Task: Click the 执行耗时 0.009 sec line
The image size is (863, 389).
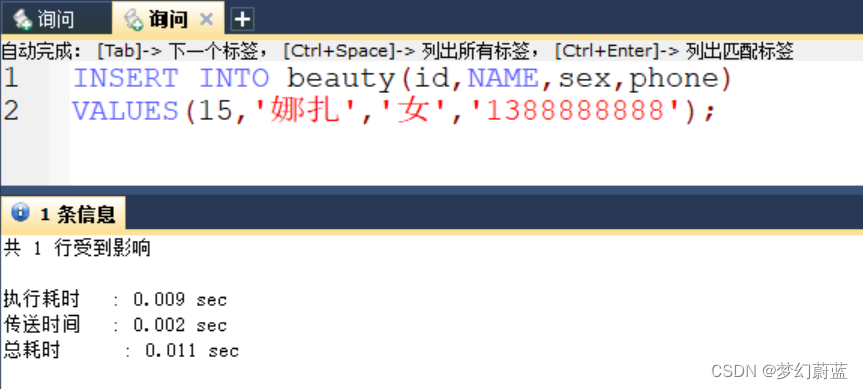Action: [115, 300]
